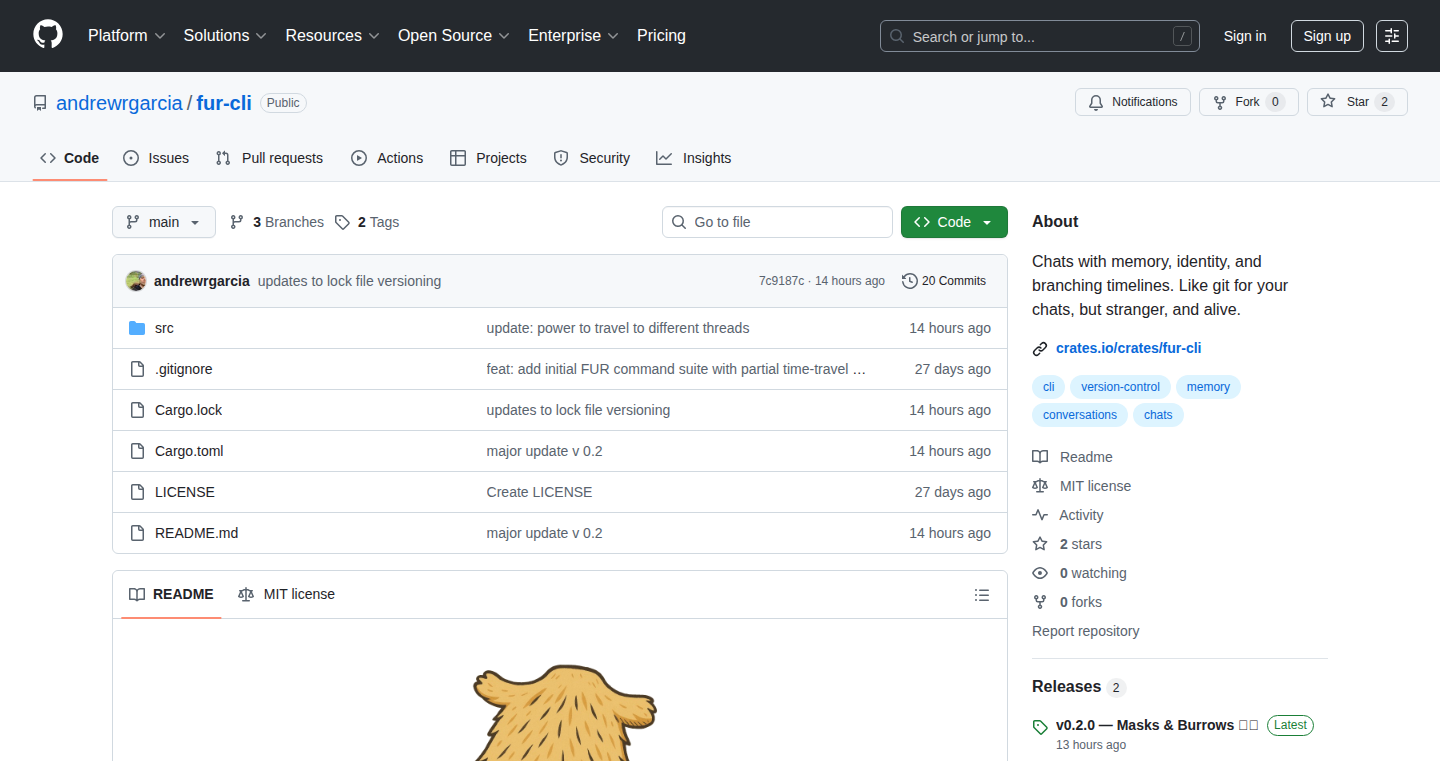
Task: Click the cli topic tag
Action: point(1049,387)
